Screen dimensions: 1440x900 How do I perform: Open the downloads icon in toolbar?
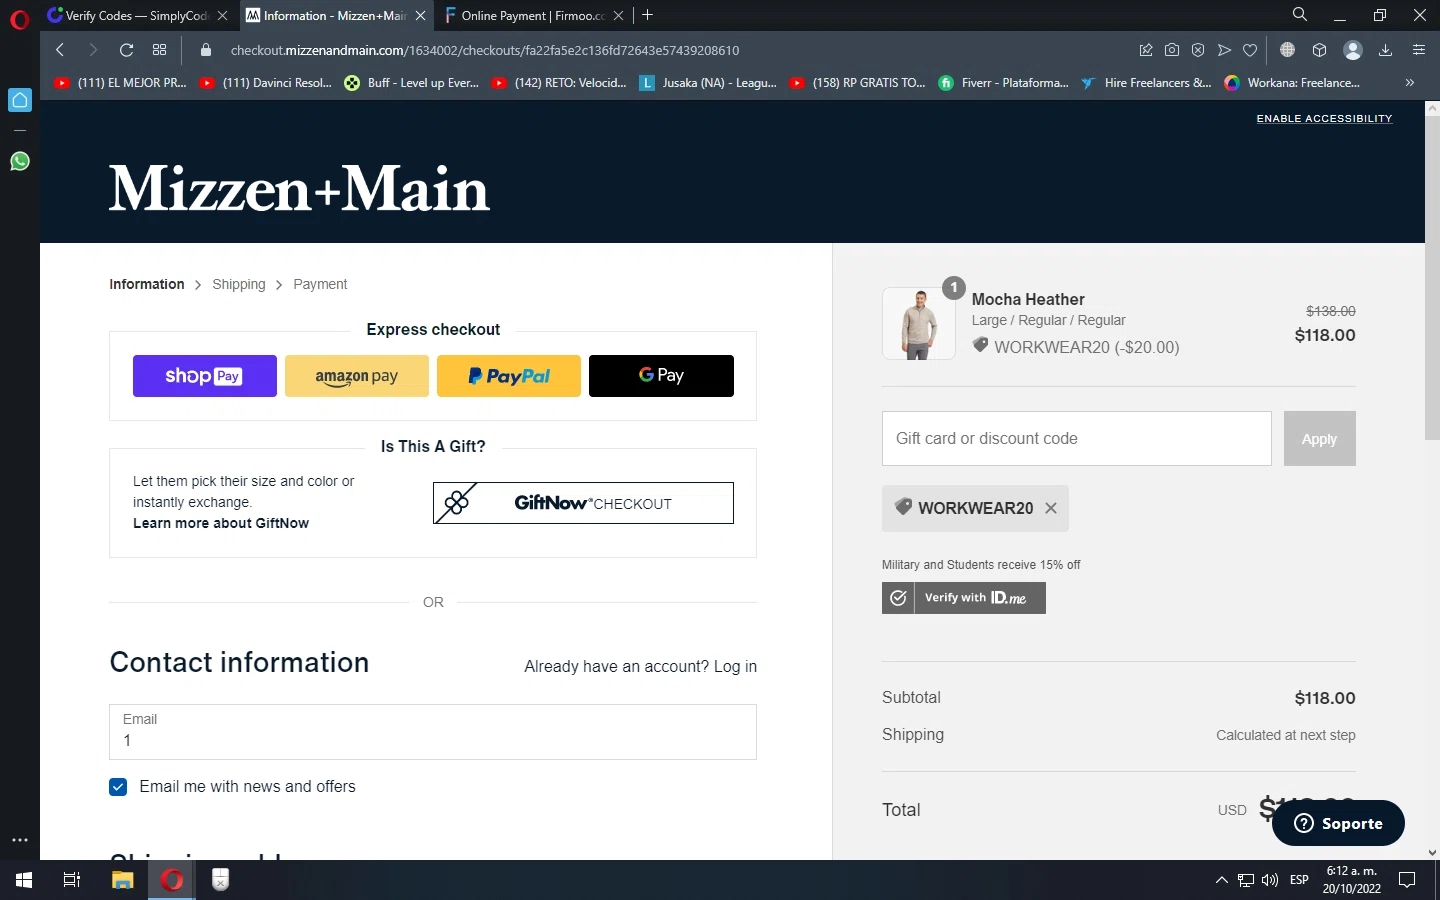[x=1385, y=50]
